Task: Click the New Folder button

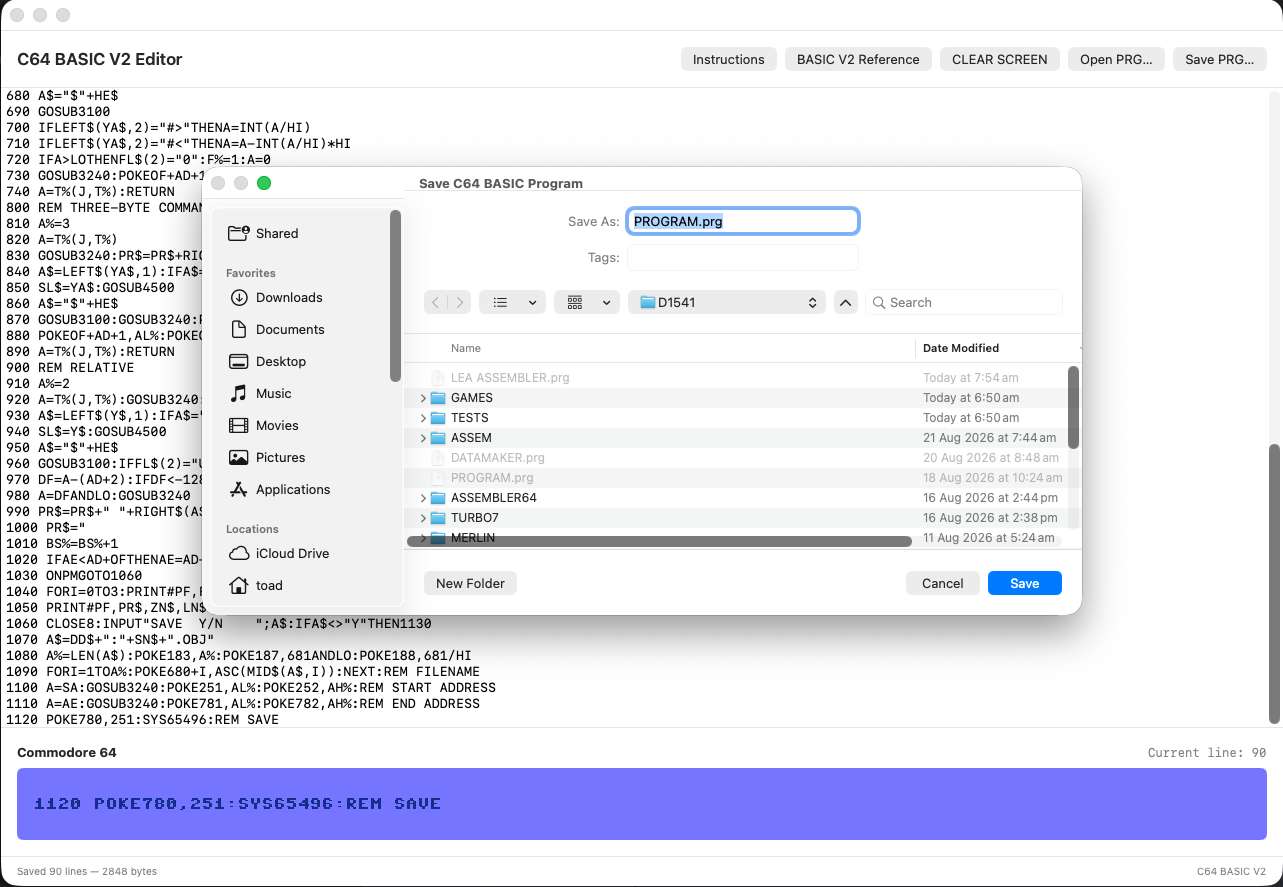Action: (470, 583)
